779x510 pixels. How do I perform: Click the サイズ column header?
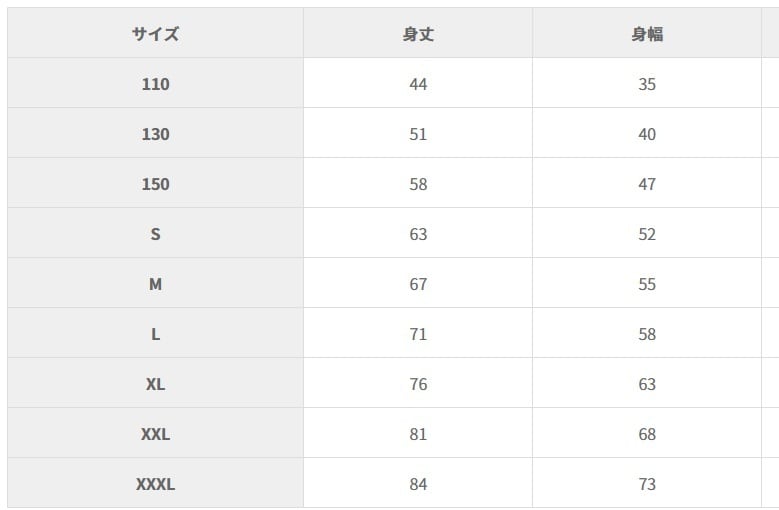pyautogui.click(x=155, y=34)
